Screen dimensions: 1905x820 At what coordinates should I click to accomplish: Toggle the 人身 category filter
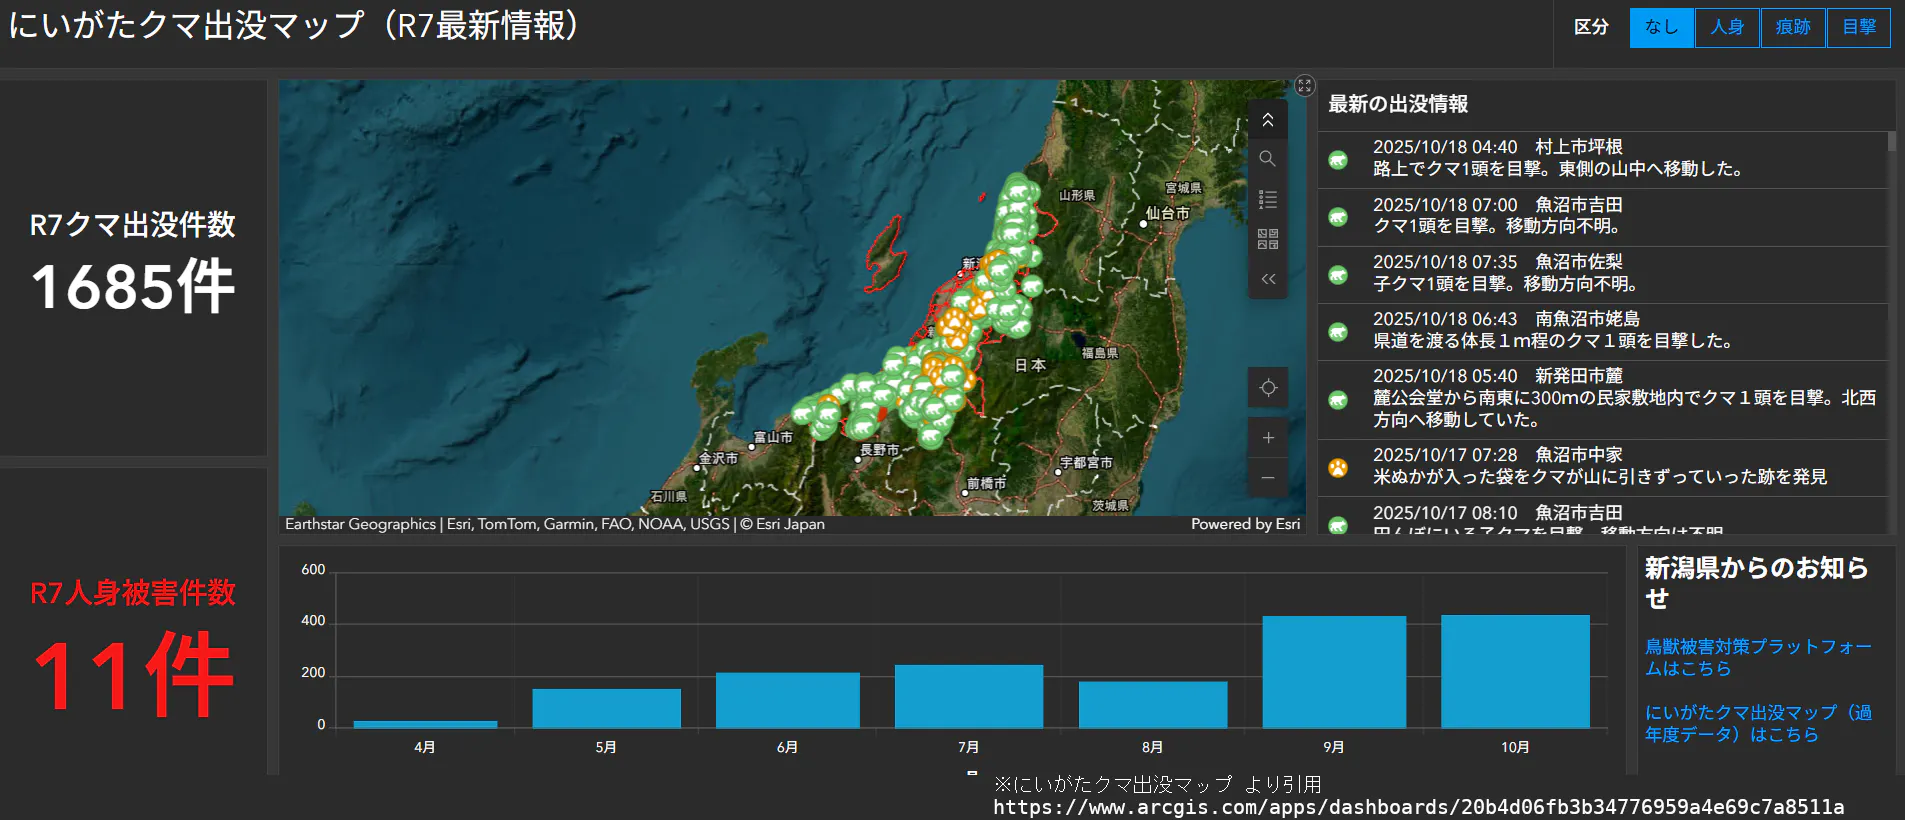[1727, 28]
